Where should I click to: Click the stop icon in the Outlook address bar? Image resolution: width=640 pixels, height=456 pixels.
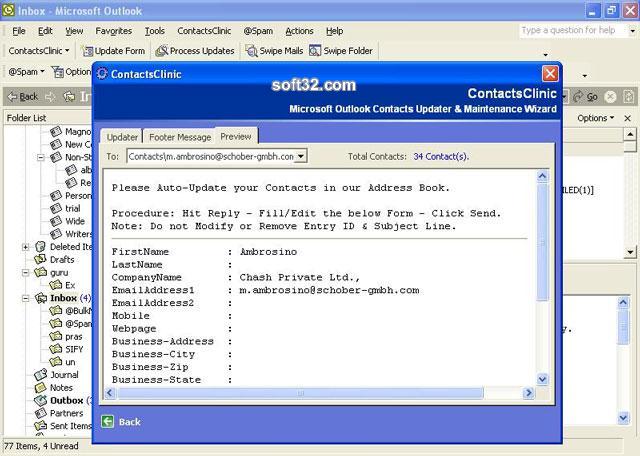pos(611,97)
